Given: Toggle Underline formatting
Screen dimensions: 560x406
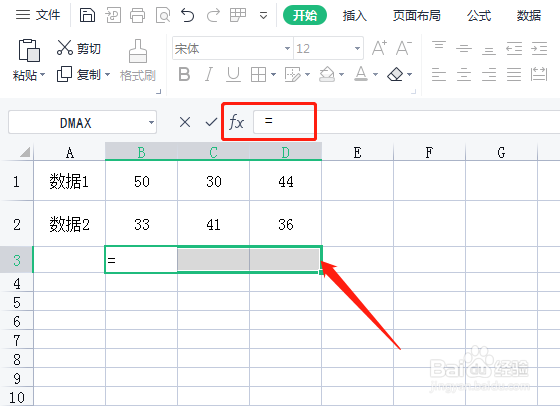Looking at the screenshot, I should pyautogui.click(x=233, y=75).
